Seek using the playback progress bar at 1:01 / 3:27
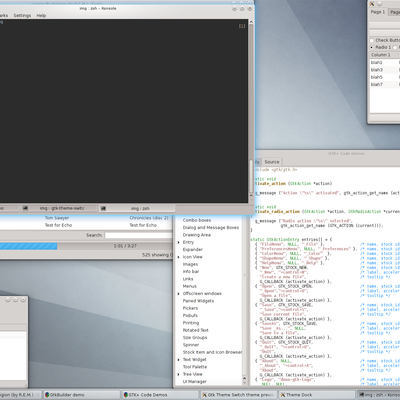400x400 pixels. click(x=86, y=246)
